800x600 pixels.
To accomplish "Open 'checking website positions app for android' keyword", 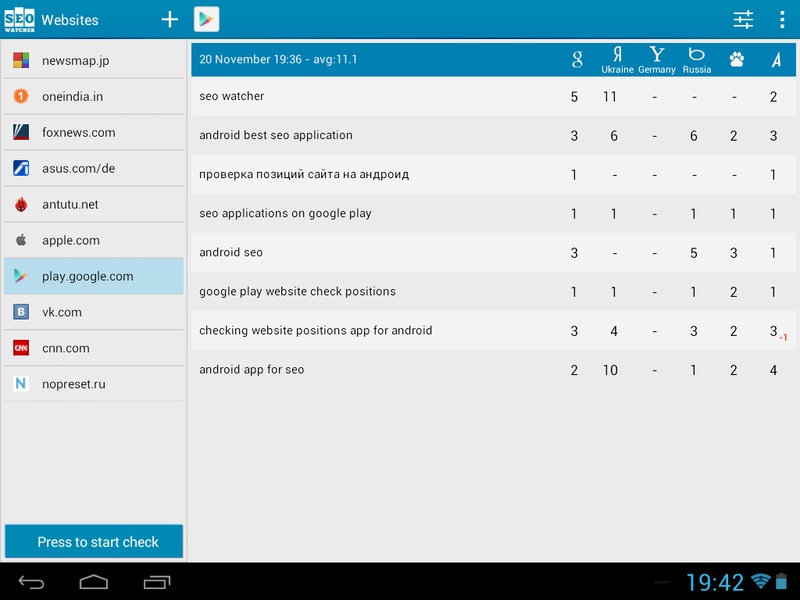I will 493,330.
